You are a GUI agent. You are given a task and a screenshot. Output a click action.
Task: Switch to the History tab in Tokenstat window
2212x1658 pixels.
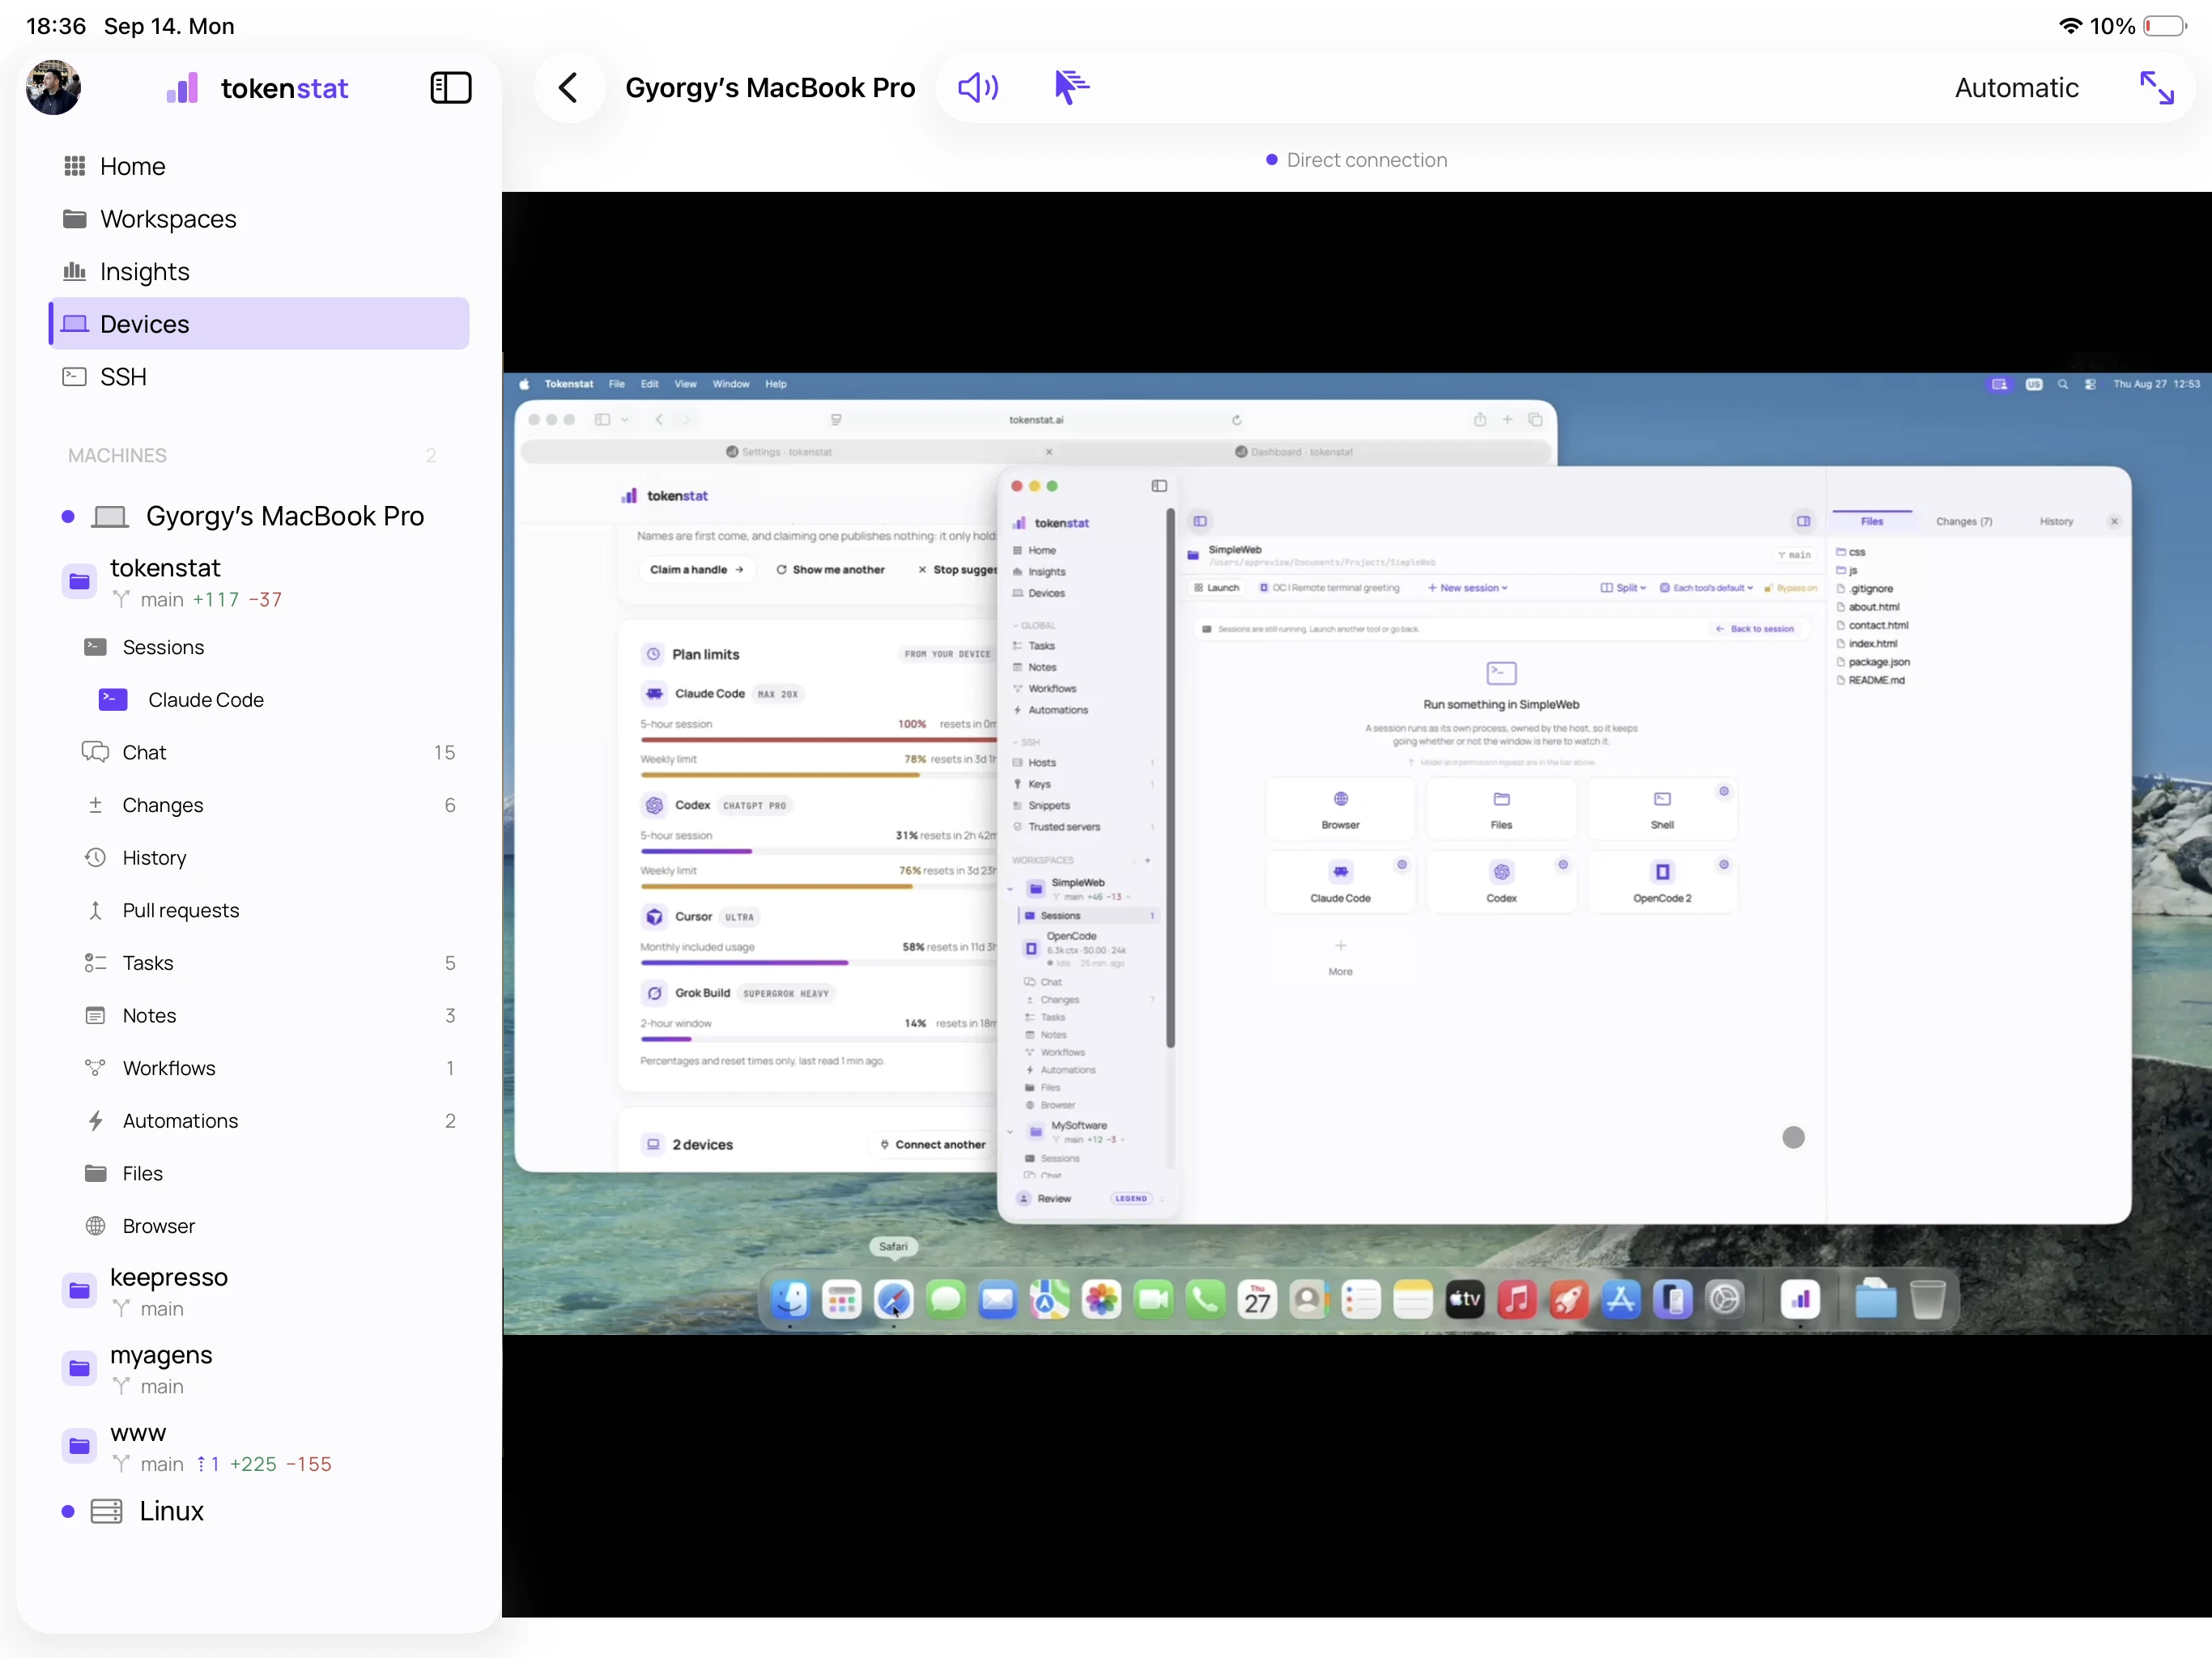click(x=2056, y=522)
